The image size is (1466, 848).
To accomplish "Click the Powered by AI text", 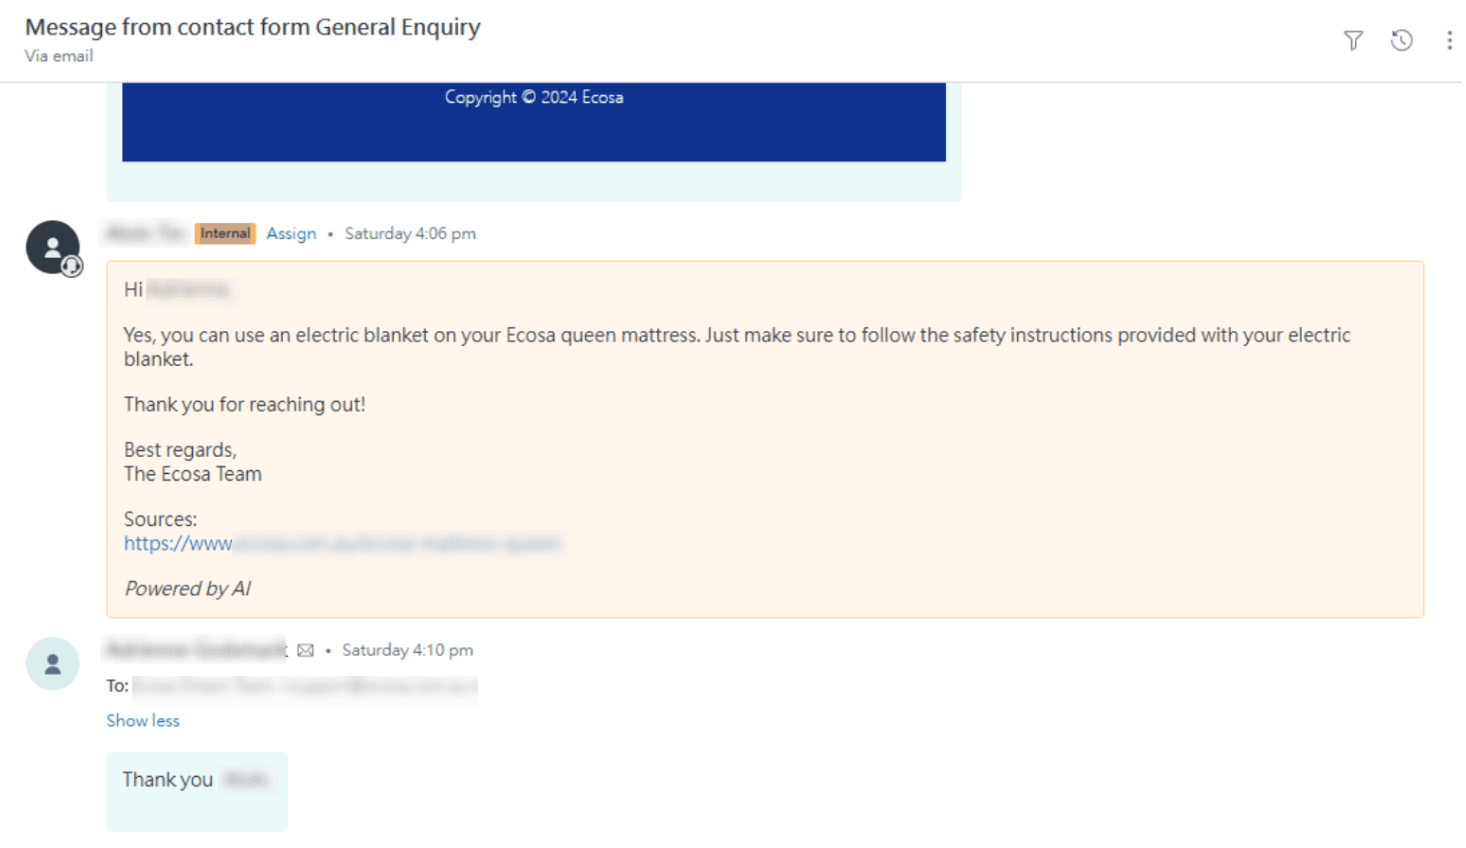I will [188, 589].
